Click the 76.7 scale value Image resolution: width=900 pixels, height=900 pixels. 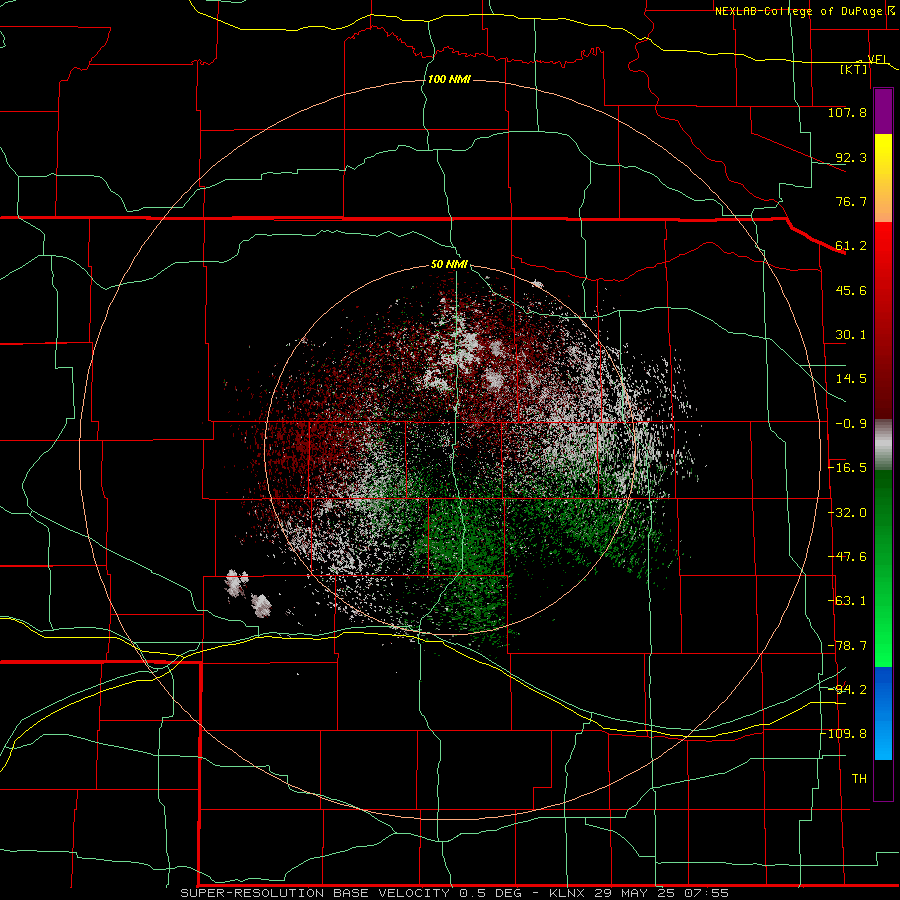851,201
